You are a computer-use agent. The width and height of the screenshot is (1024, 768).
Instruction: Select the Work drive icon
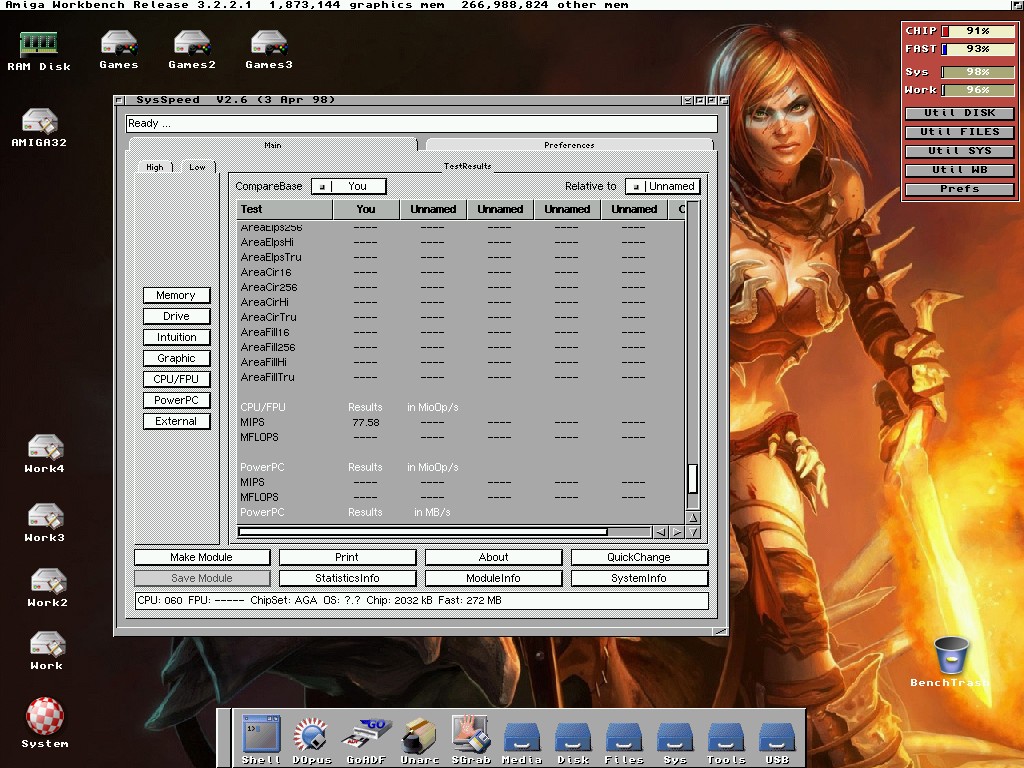(x=46, y=650)
